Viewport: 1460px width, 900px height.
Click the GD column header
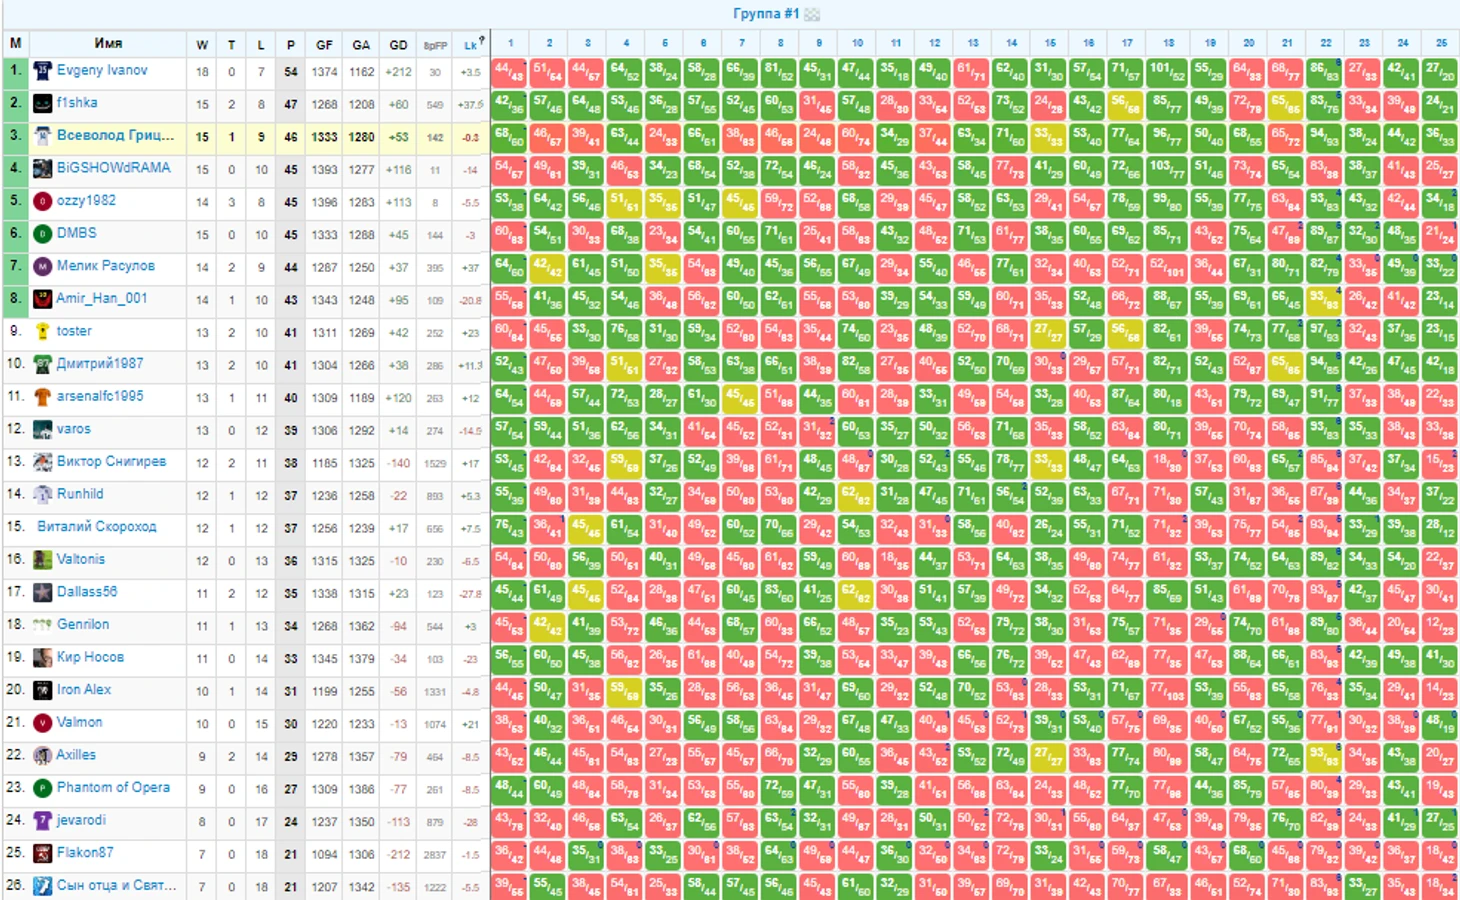398,45
